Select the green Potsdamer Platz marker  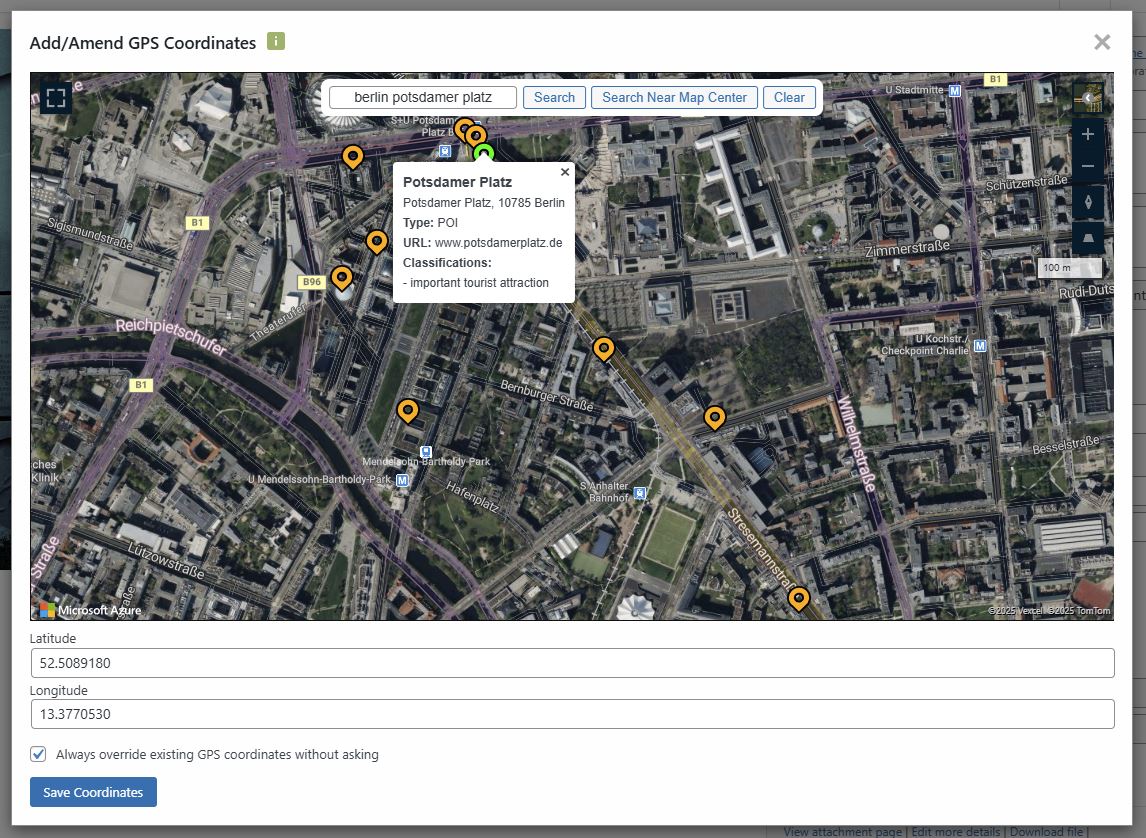[485, 152]
